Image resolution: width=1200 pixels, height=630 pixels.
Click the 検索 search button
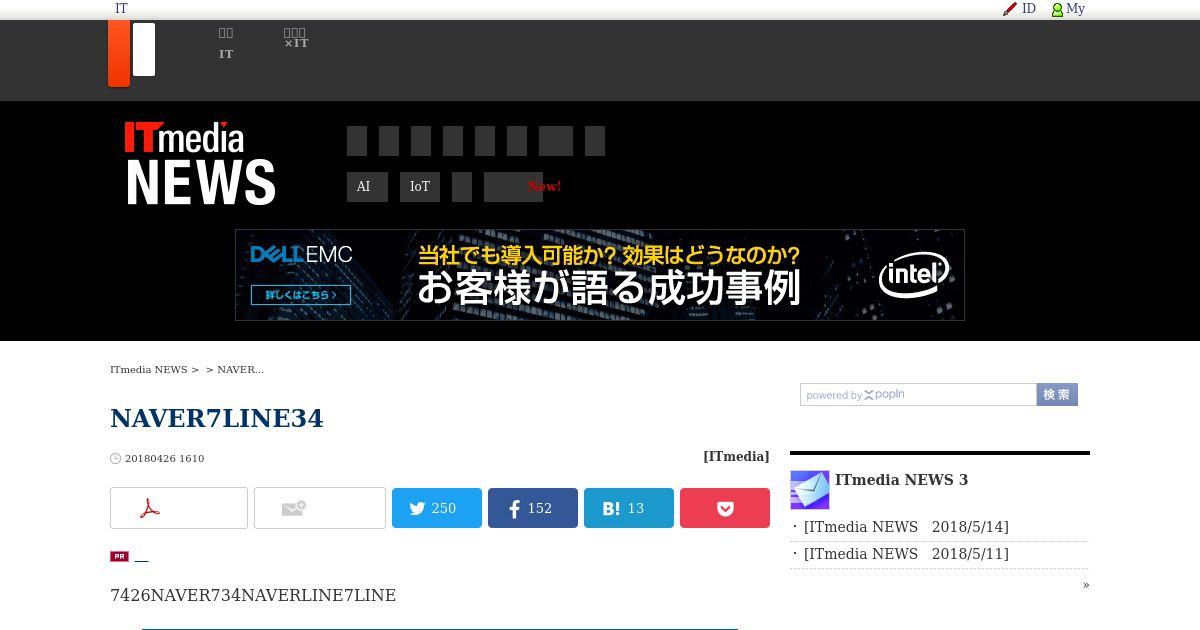1057,395
